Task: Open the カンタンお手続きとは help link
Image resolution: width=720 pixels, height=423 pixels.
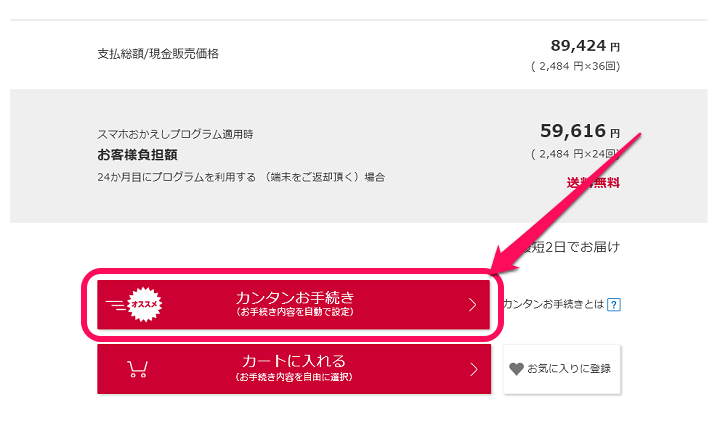Action: click(554, 305)
